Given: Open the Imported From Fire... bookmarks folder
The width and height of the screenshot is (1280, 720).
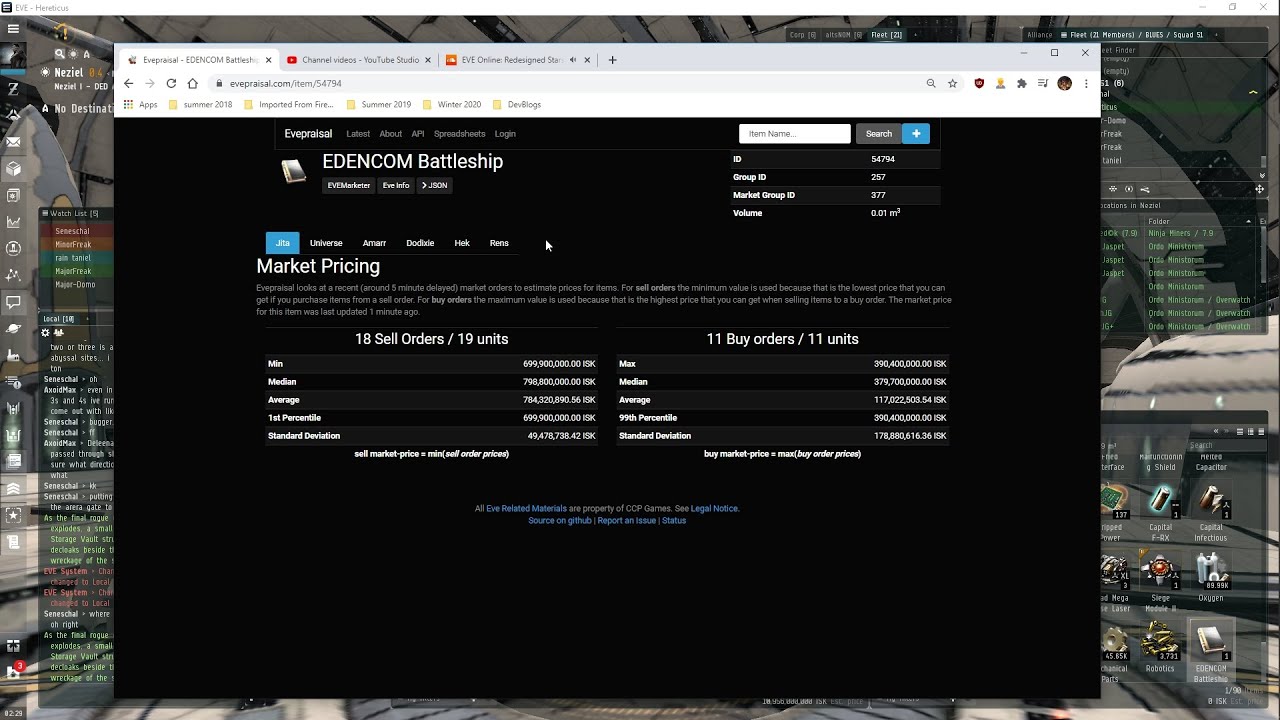Looking at the screenshot, I should point(288,105).
